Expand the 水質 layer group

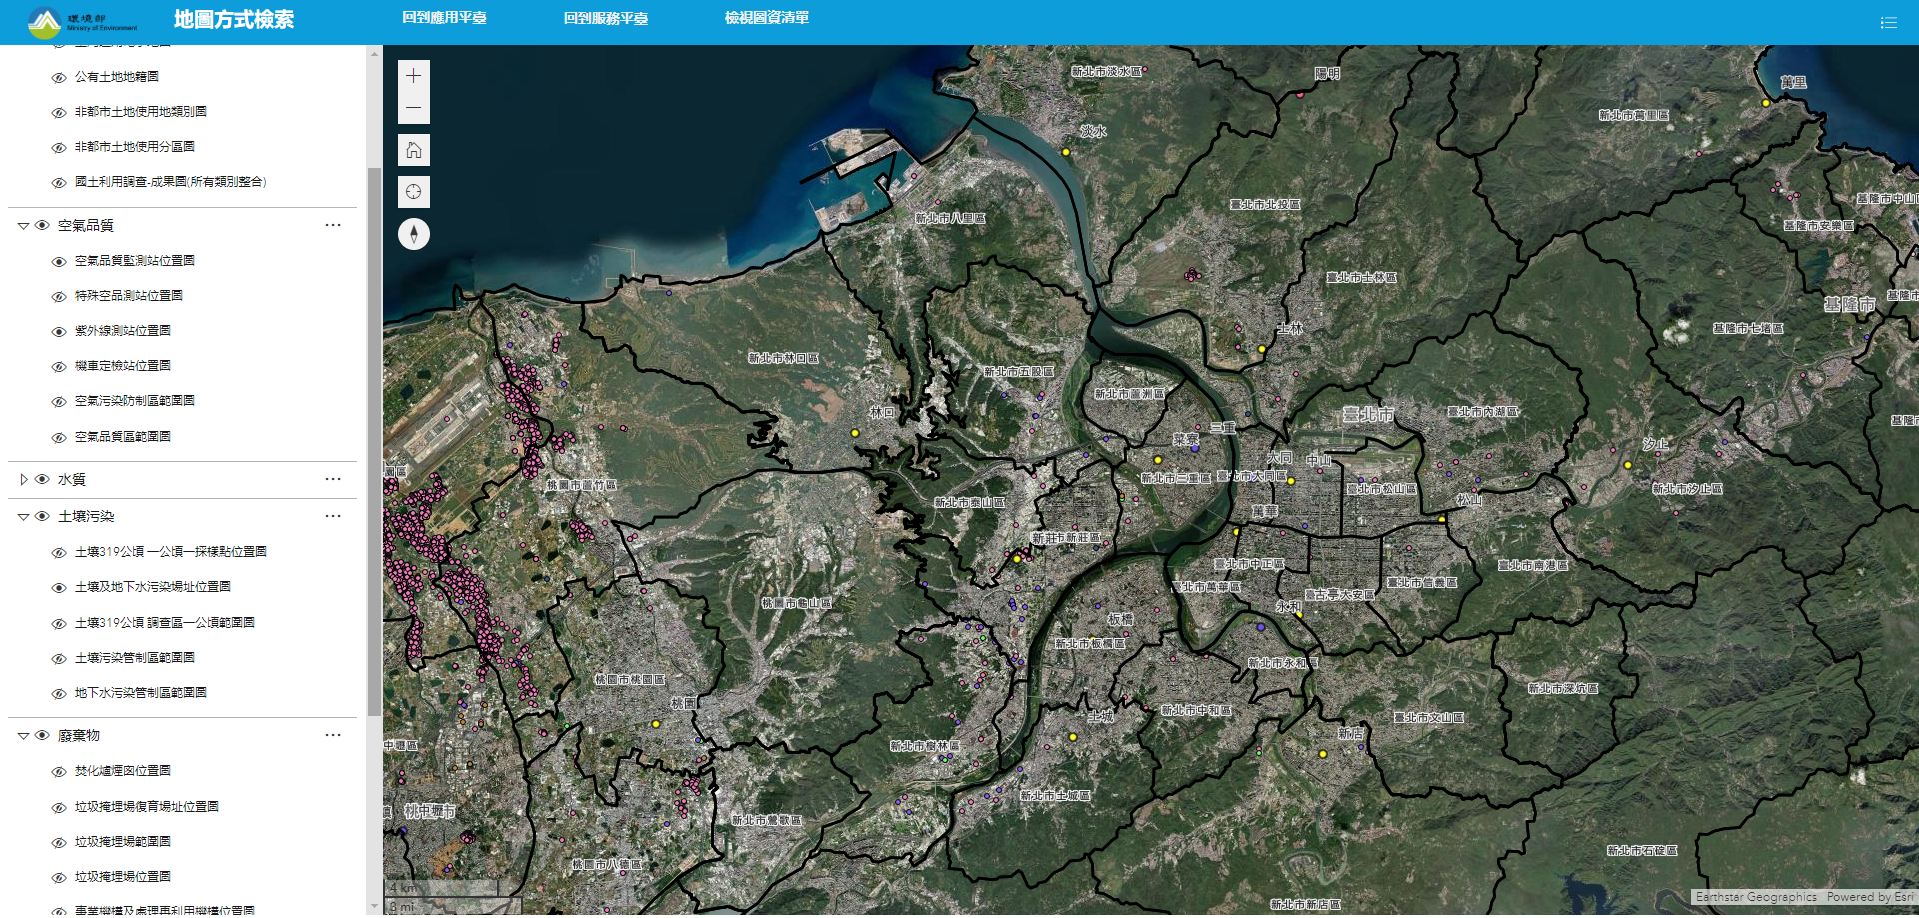point(23,479)
